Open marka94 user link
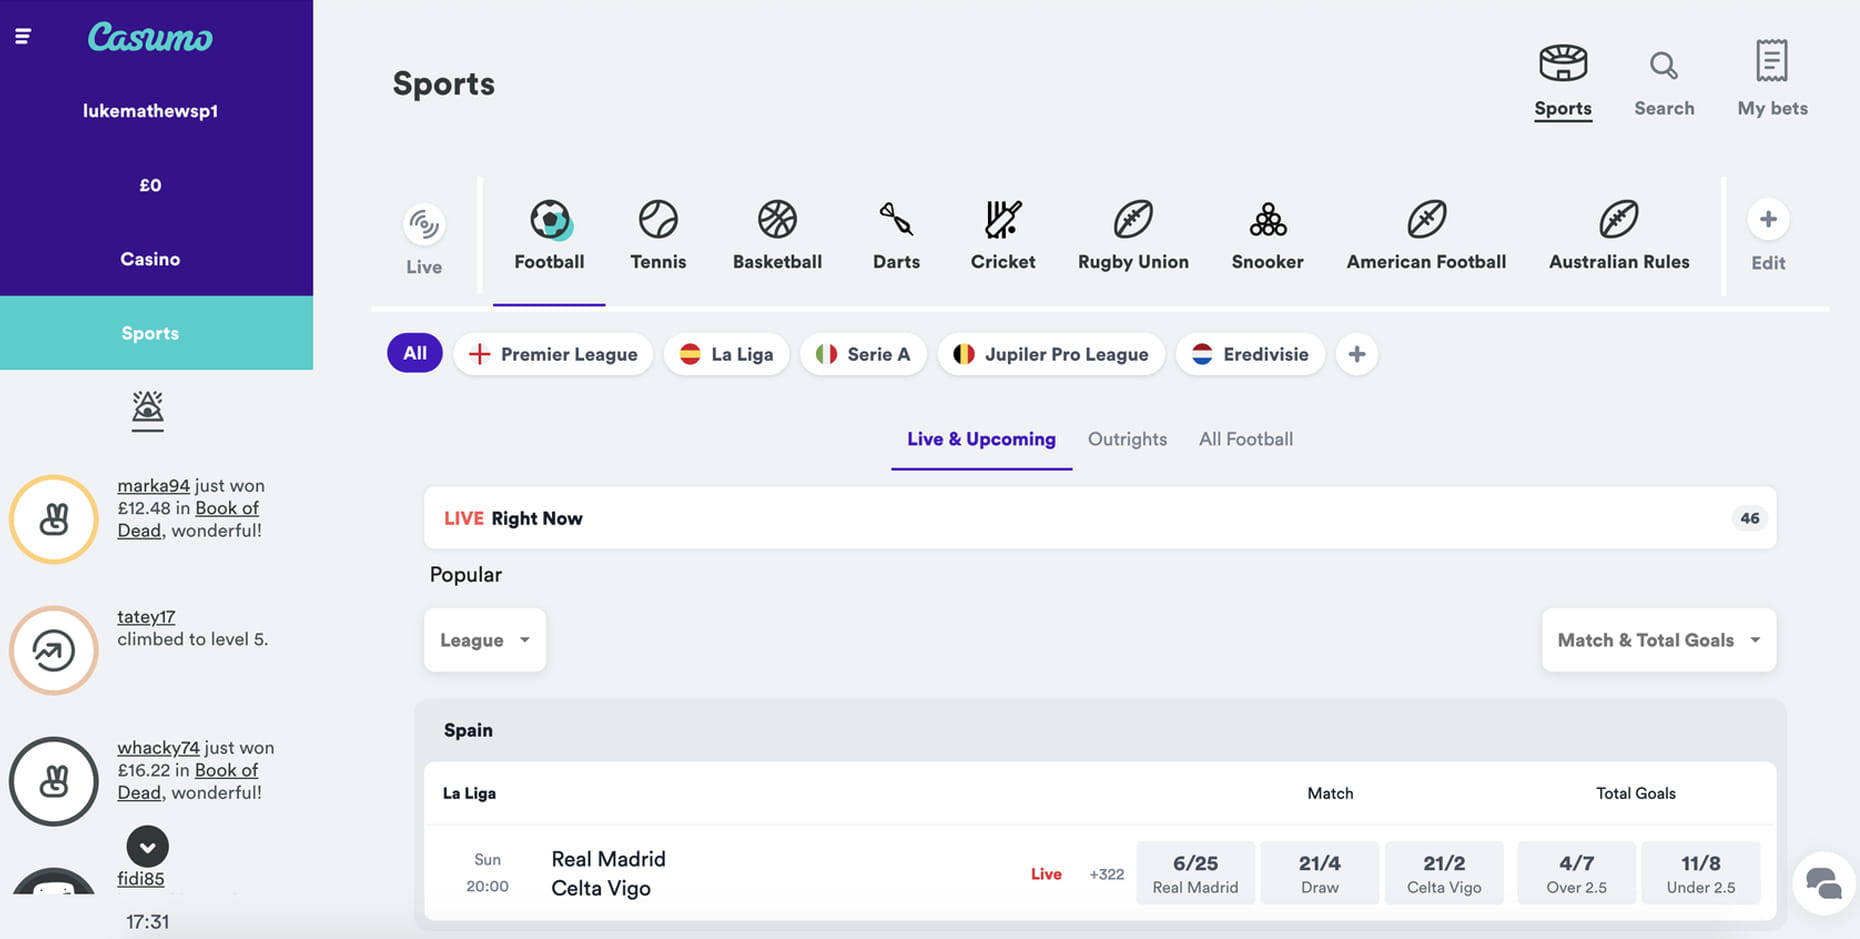The width and height of the screenshot is (1860, 939). [x=153, y=486]
